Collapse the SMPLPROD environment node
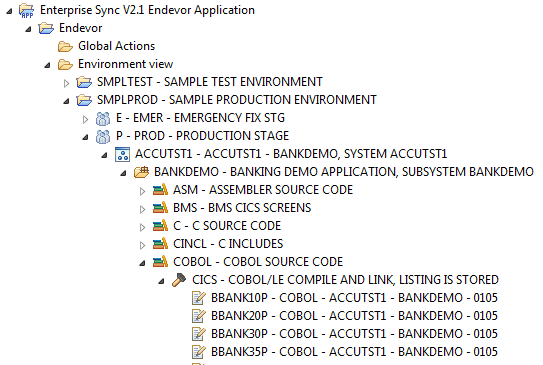This screenshot has height=365, width=543. [66, 102]
